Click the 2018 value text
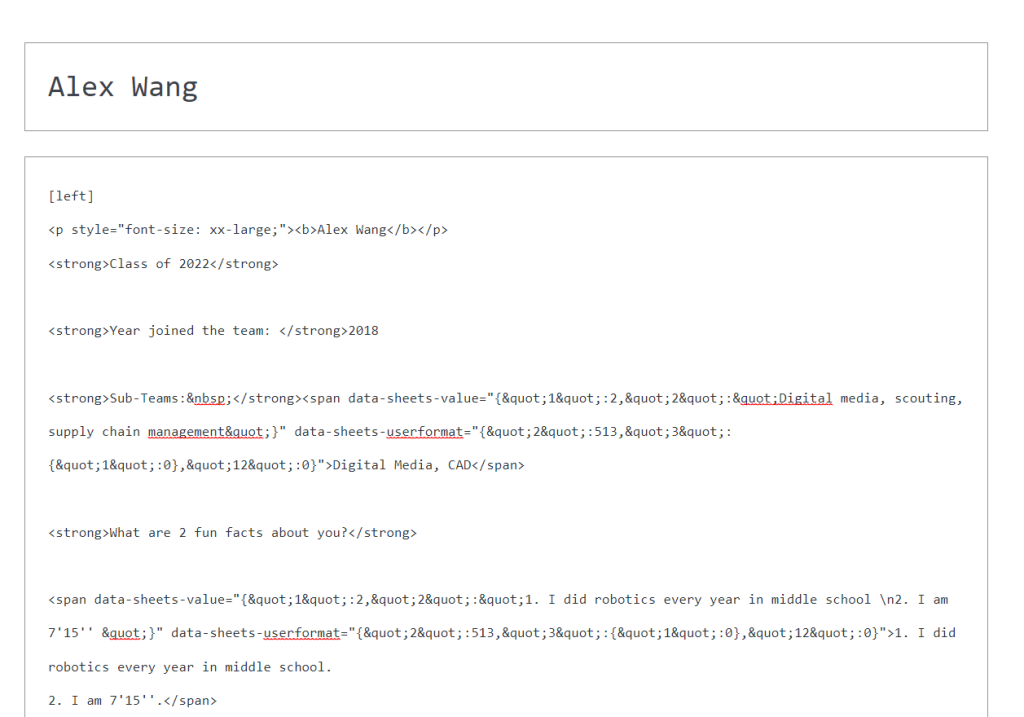 362,330
